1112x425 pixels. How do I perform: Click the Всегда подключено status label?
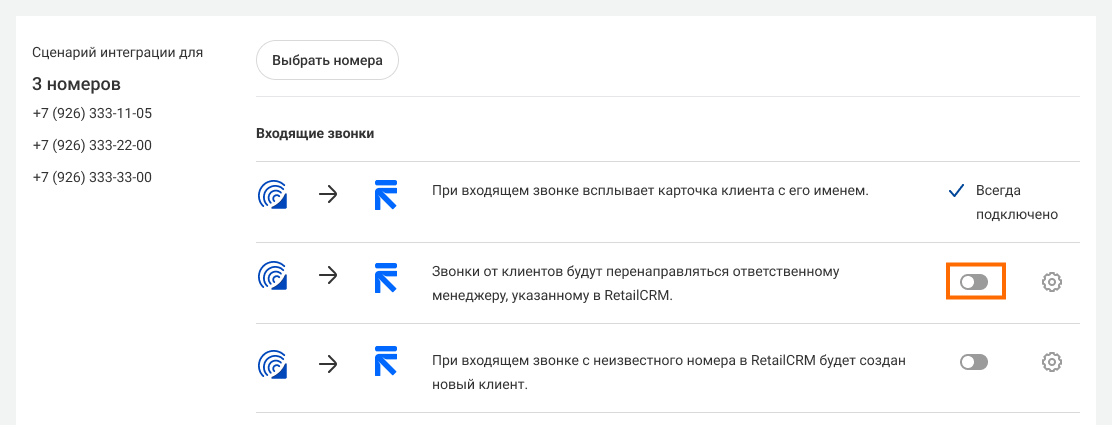click(x=1017, y=202)
